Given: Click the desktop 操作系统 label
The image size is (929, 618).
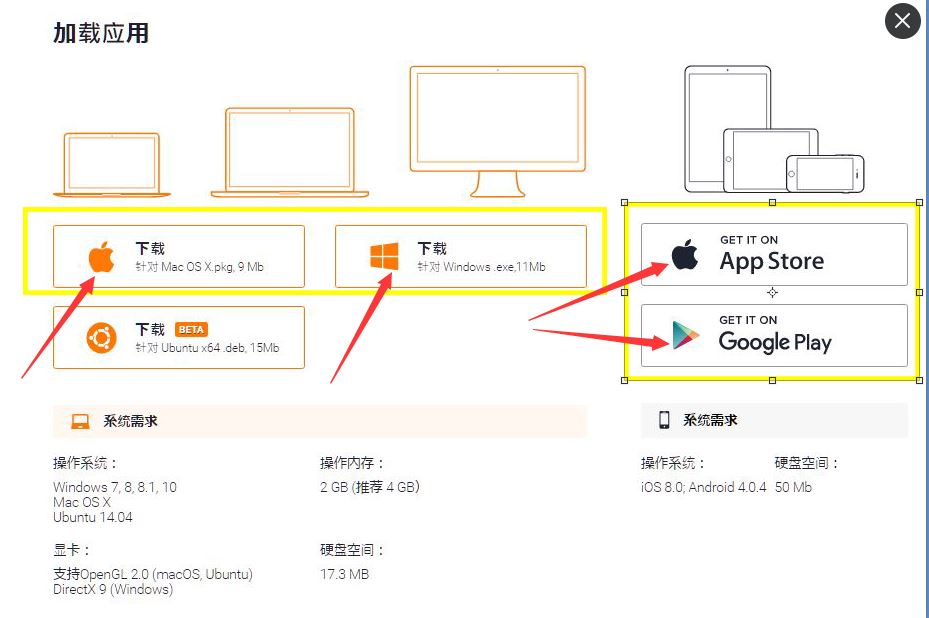Looking at the screenshot, I should (x=85, y=463).
